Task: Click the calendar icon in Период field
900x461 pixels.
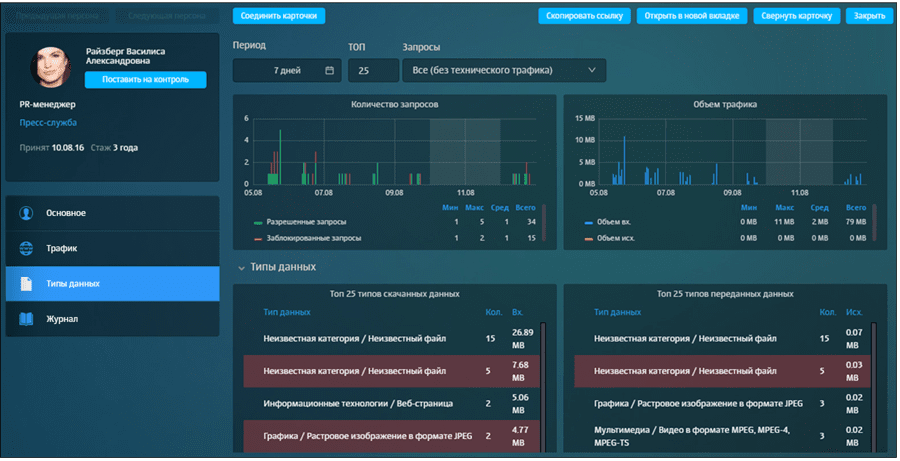Action: click(x=329, y=70)
